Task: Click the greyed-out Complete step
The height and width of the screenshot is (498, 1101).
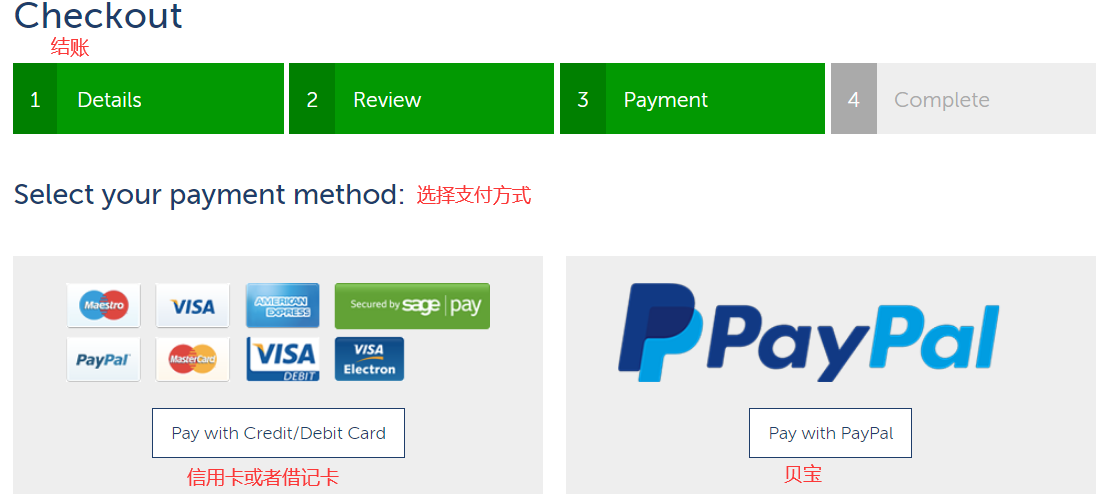Action: [963, 98]
